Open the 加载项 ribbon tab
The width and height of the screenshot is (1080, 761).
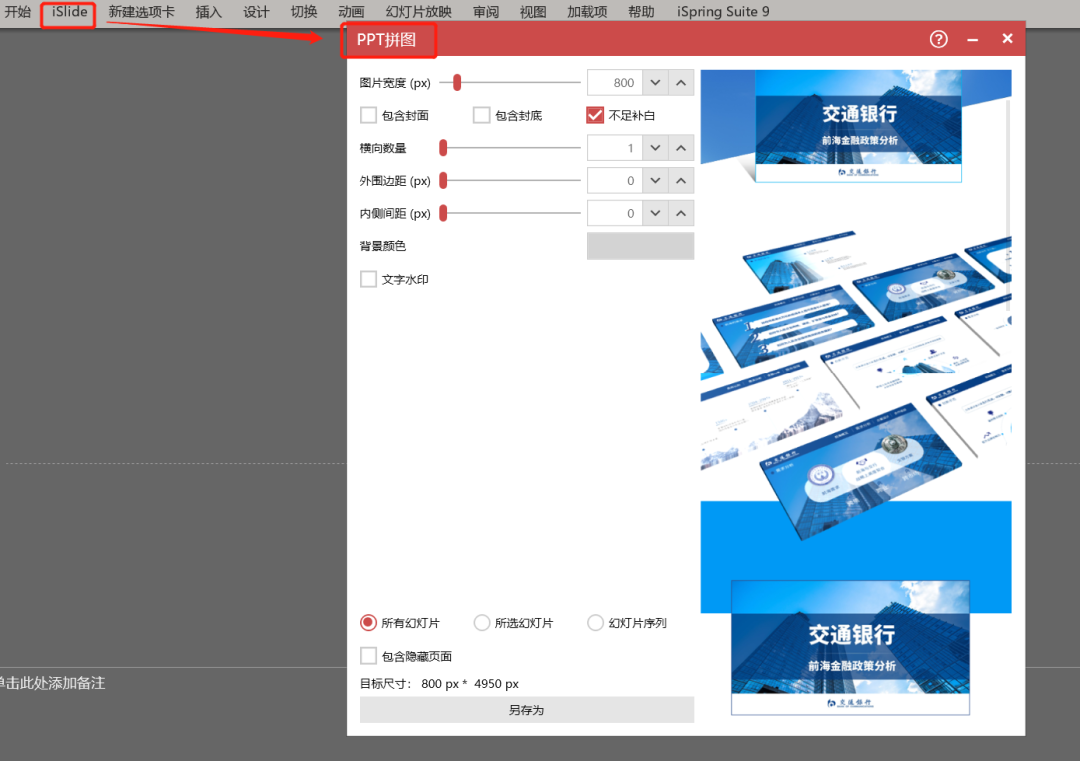(x=588, y=12)
